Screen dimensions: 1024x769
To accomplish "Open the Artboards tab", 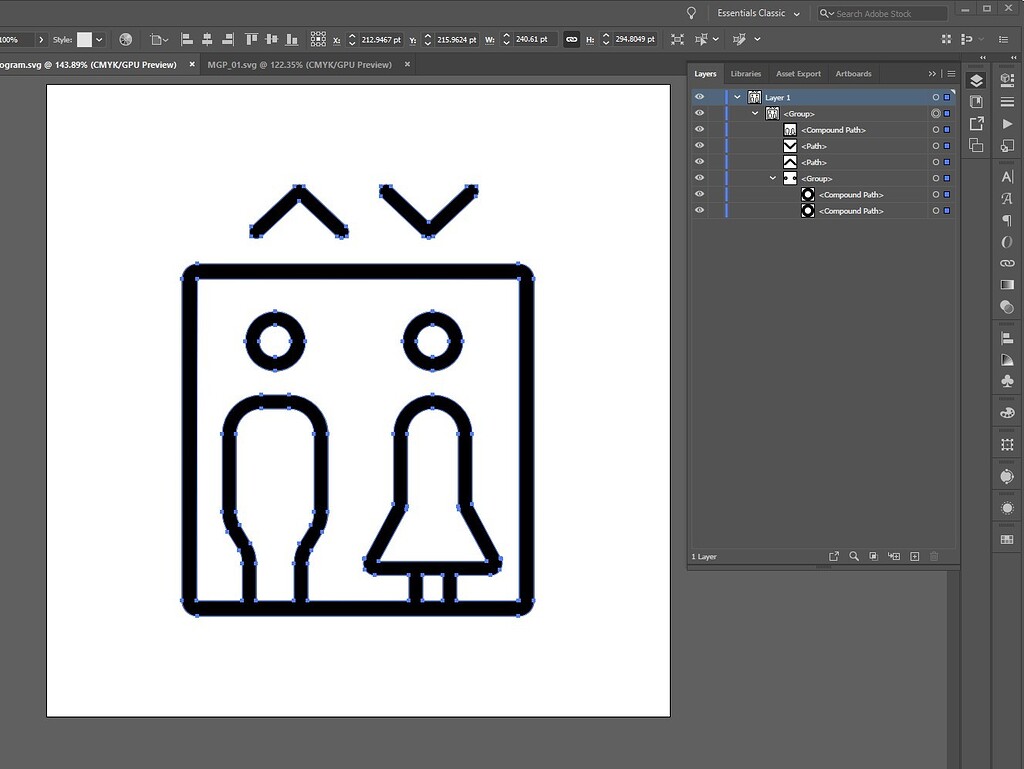I will [x=853, y=73].
